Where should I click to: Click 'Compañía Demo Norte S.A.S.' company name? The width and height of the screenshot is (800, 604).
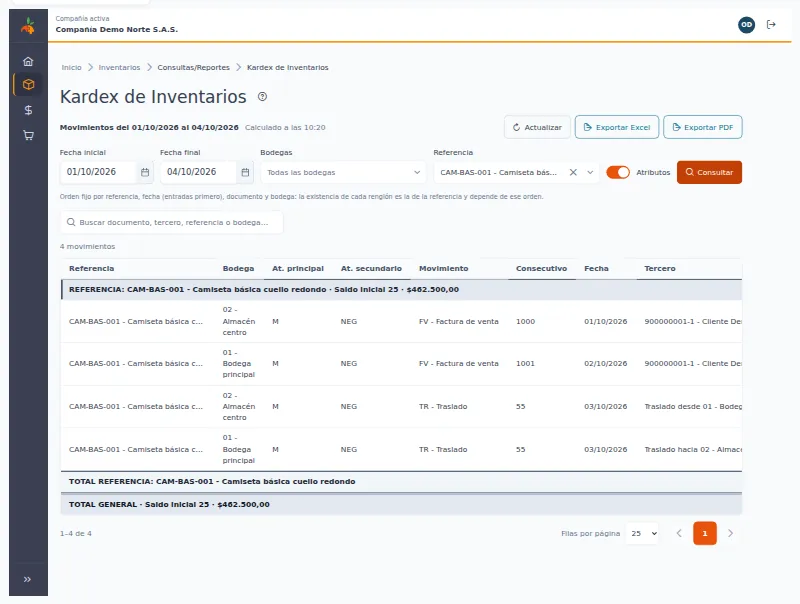[x=117, y=30]
